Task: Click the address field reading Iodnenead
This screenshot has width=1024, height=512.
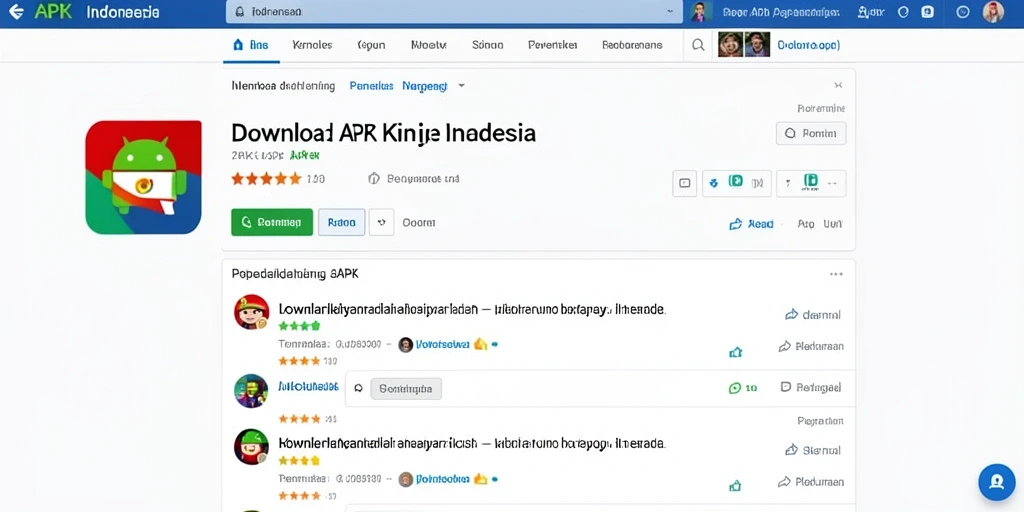Action: coord(455,12)
